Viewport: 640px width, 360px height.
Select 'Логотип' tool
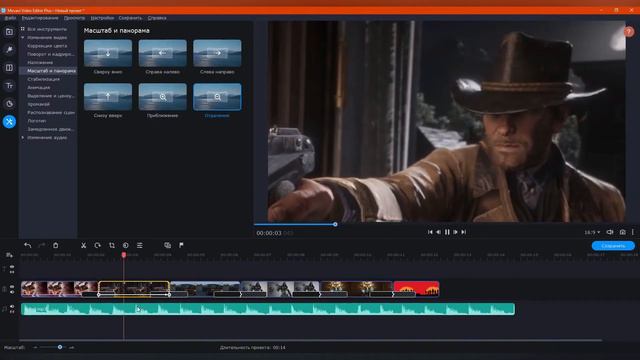point(37,121)
